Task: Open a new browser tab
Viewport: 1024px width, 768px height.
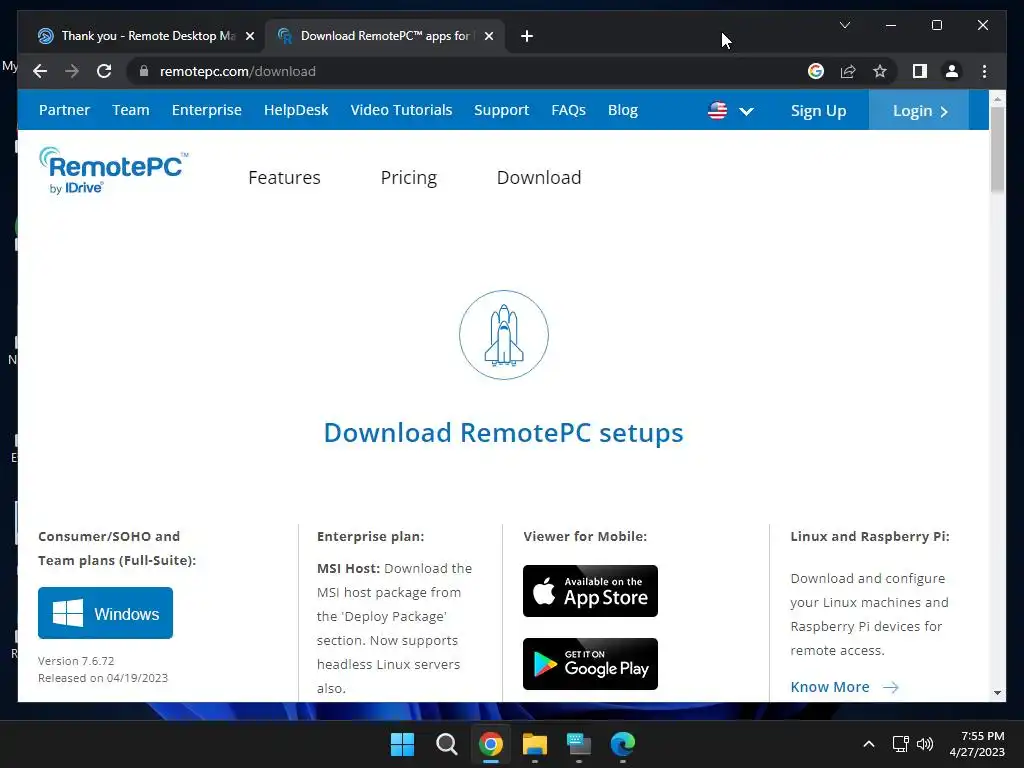Action: (x=527, y=36)
